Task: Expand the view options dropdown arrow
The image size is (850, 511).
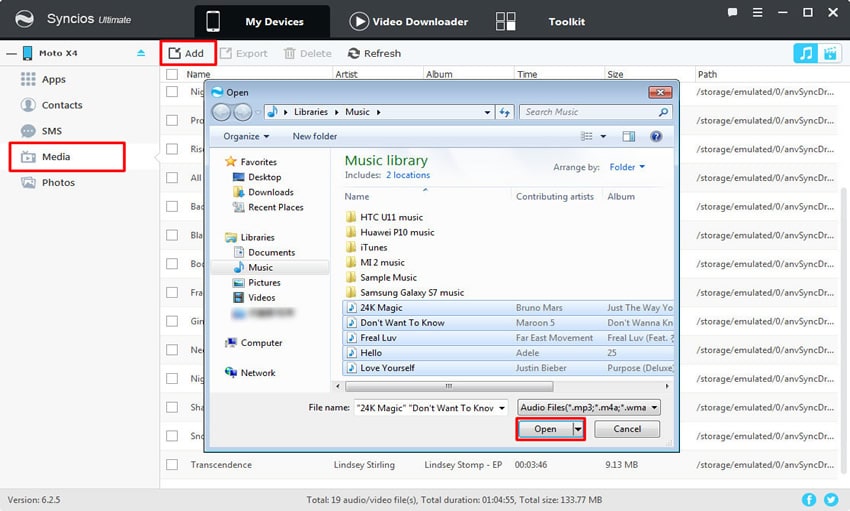Action: [x=603, y=137]
